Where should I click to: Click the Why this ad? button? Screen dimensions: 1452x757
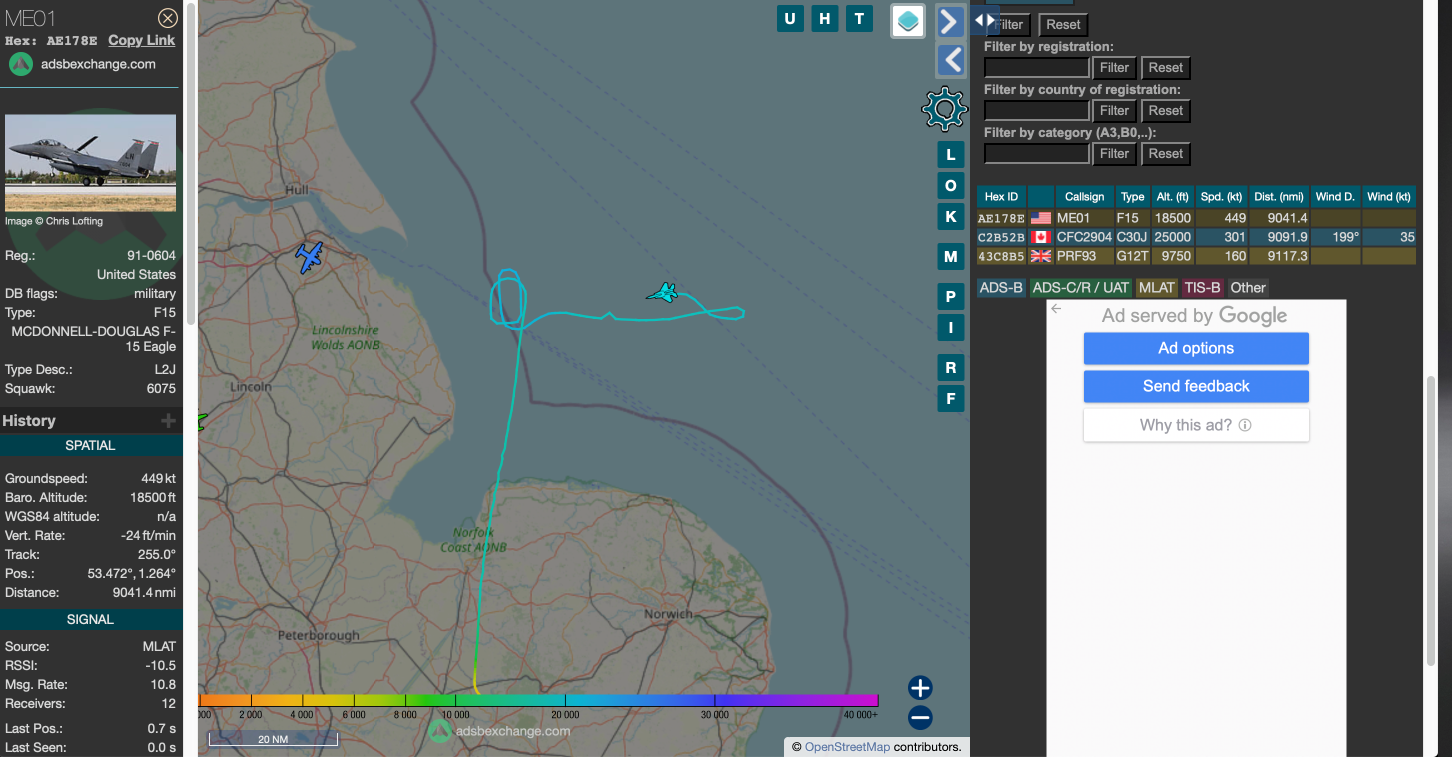(1196, 425)
